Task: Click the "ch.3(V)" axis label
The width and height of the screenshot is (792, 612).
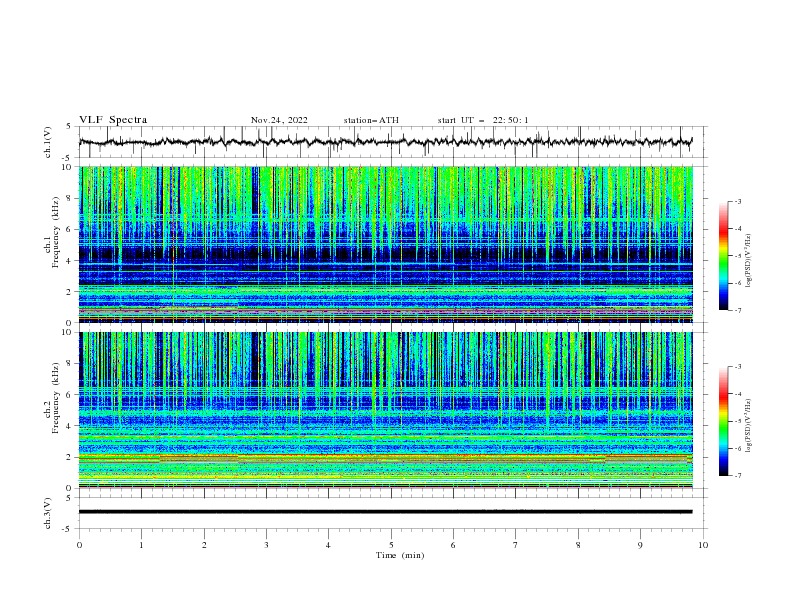Action: point(48,513)
